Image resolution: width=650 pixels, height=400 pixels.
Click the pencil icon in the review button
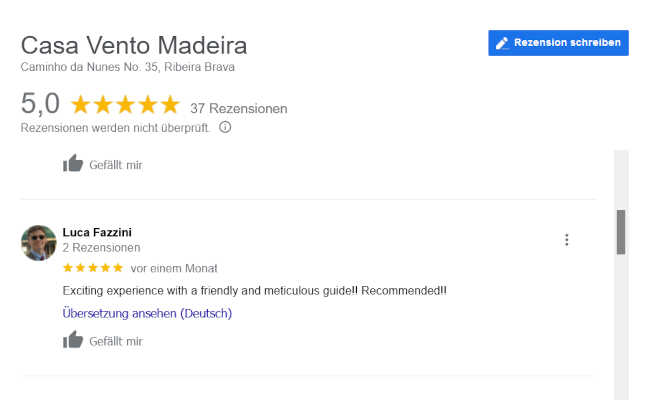point(502,43)
